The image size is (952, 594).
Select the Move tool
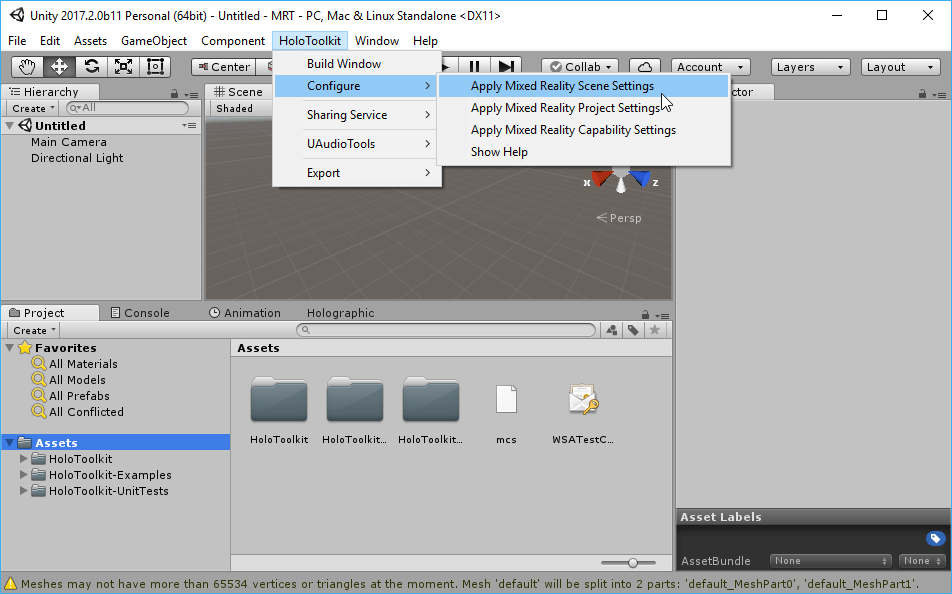click(x=59, y=66)
